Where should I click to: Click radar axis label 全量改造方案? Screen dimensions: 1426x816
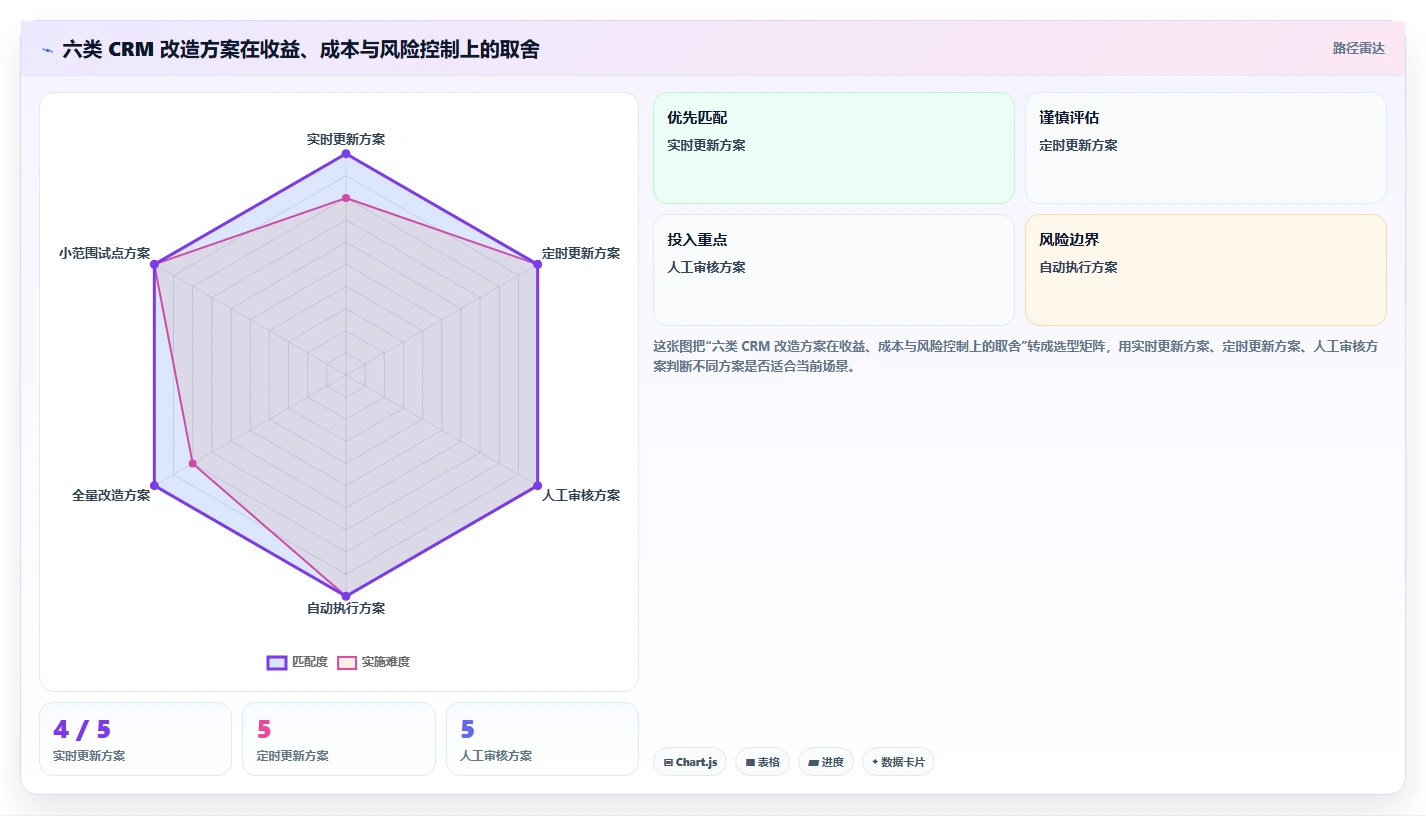pyautogui.click(x=111, y=495)
